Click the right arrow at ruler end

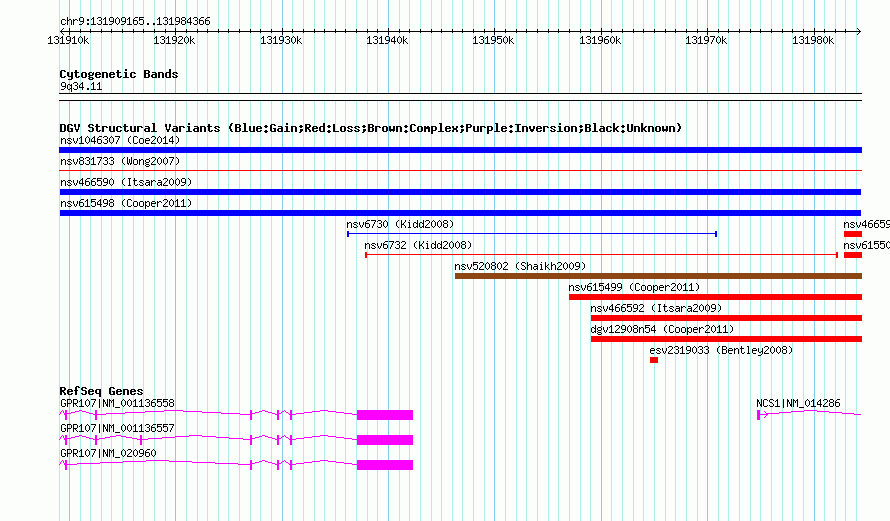click(x=859, y=31)
